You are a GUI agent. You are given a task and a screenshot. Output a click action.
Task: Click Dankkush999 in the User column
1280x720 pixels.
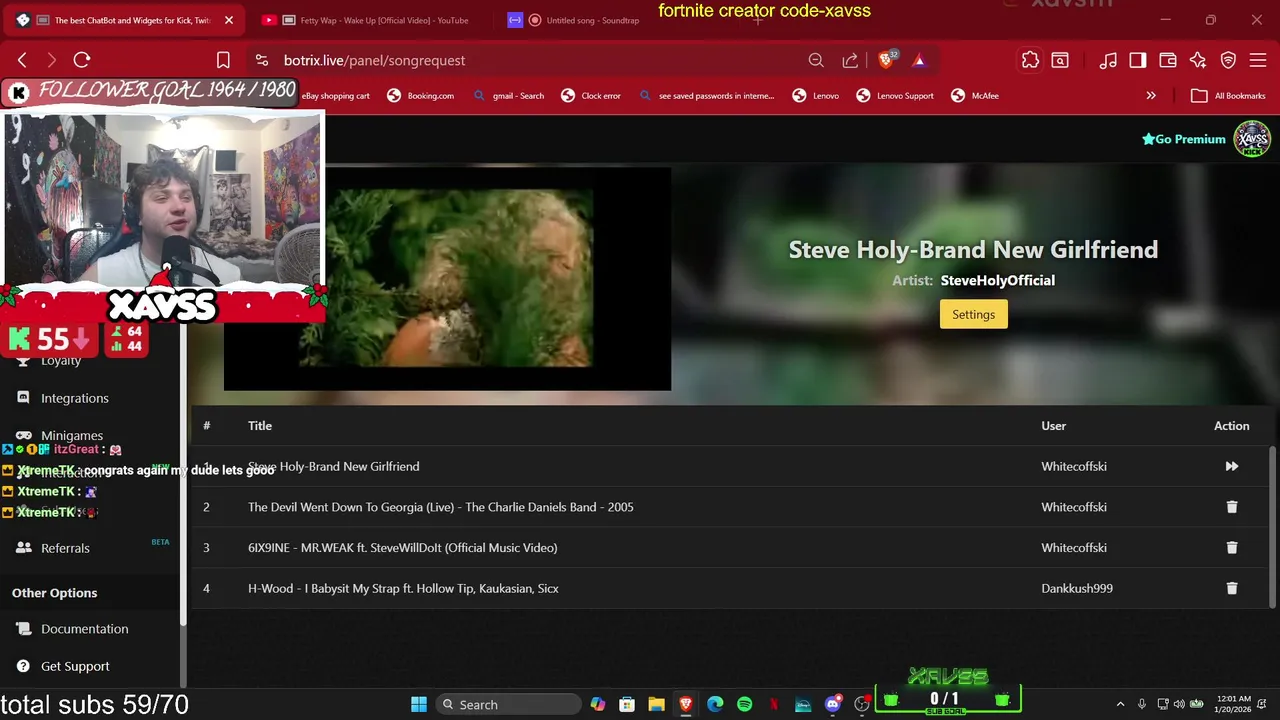(x=1077, y=589)
